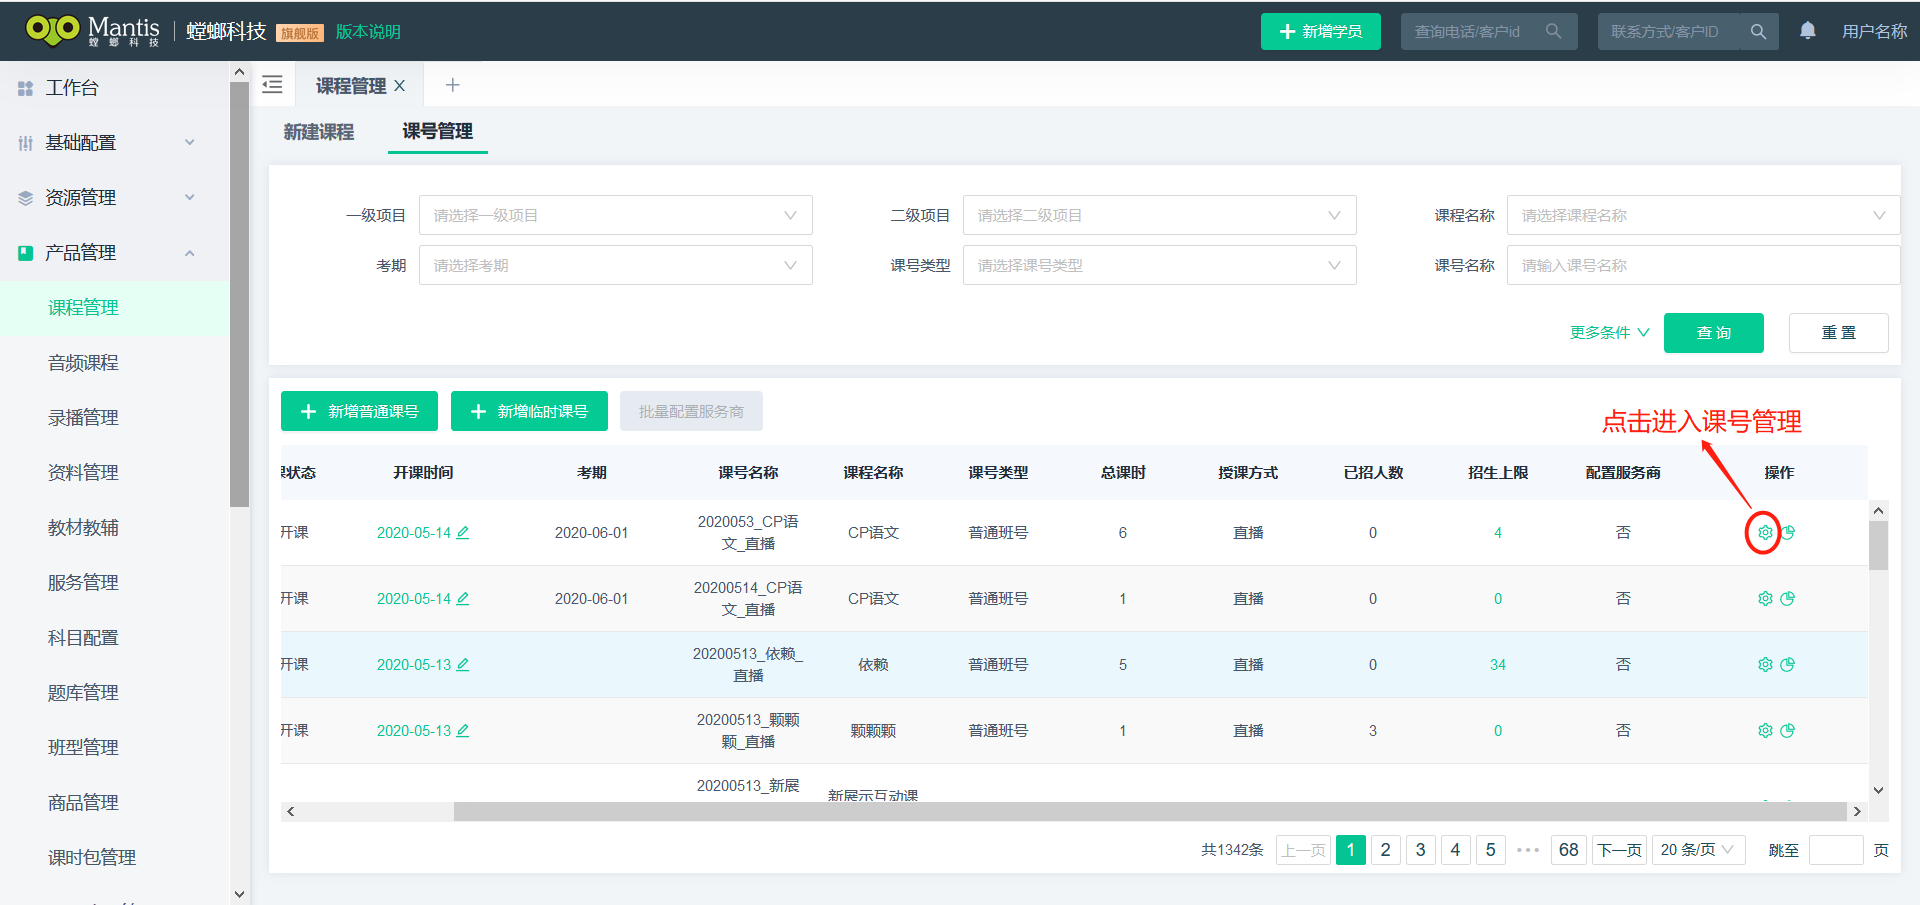Edit start date of 20200514_CP语文_直播 row

(463, 598)
